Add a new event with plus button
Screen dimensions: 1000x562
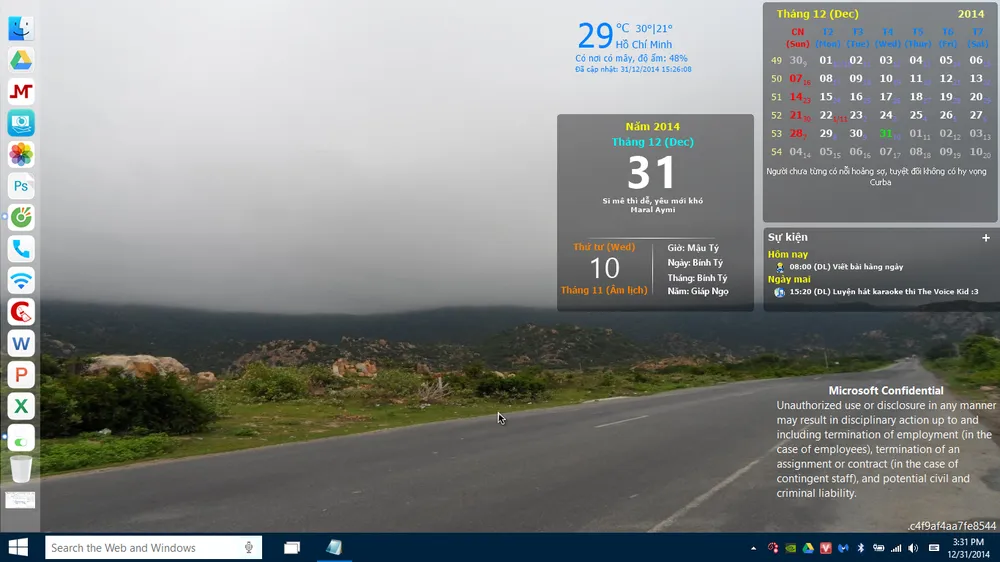point(985,238)
